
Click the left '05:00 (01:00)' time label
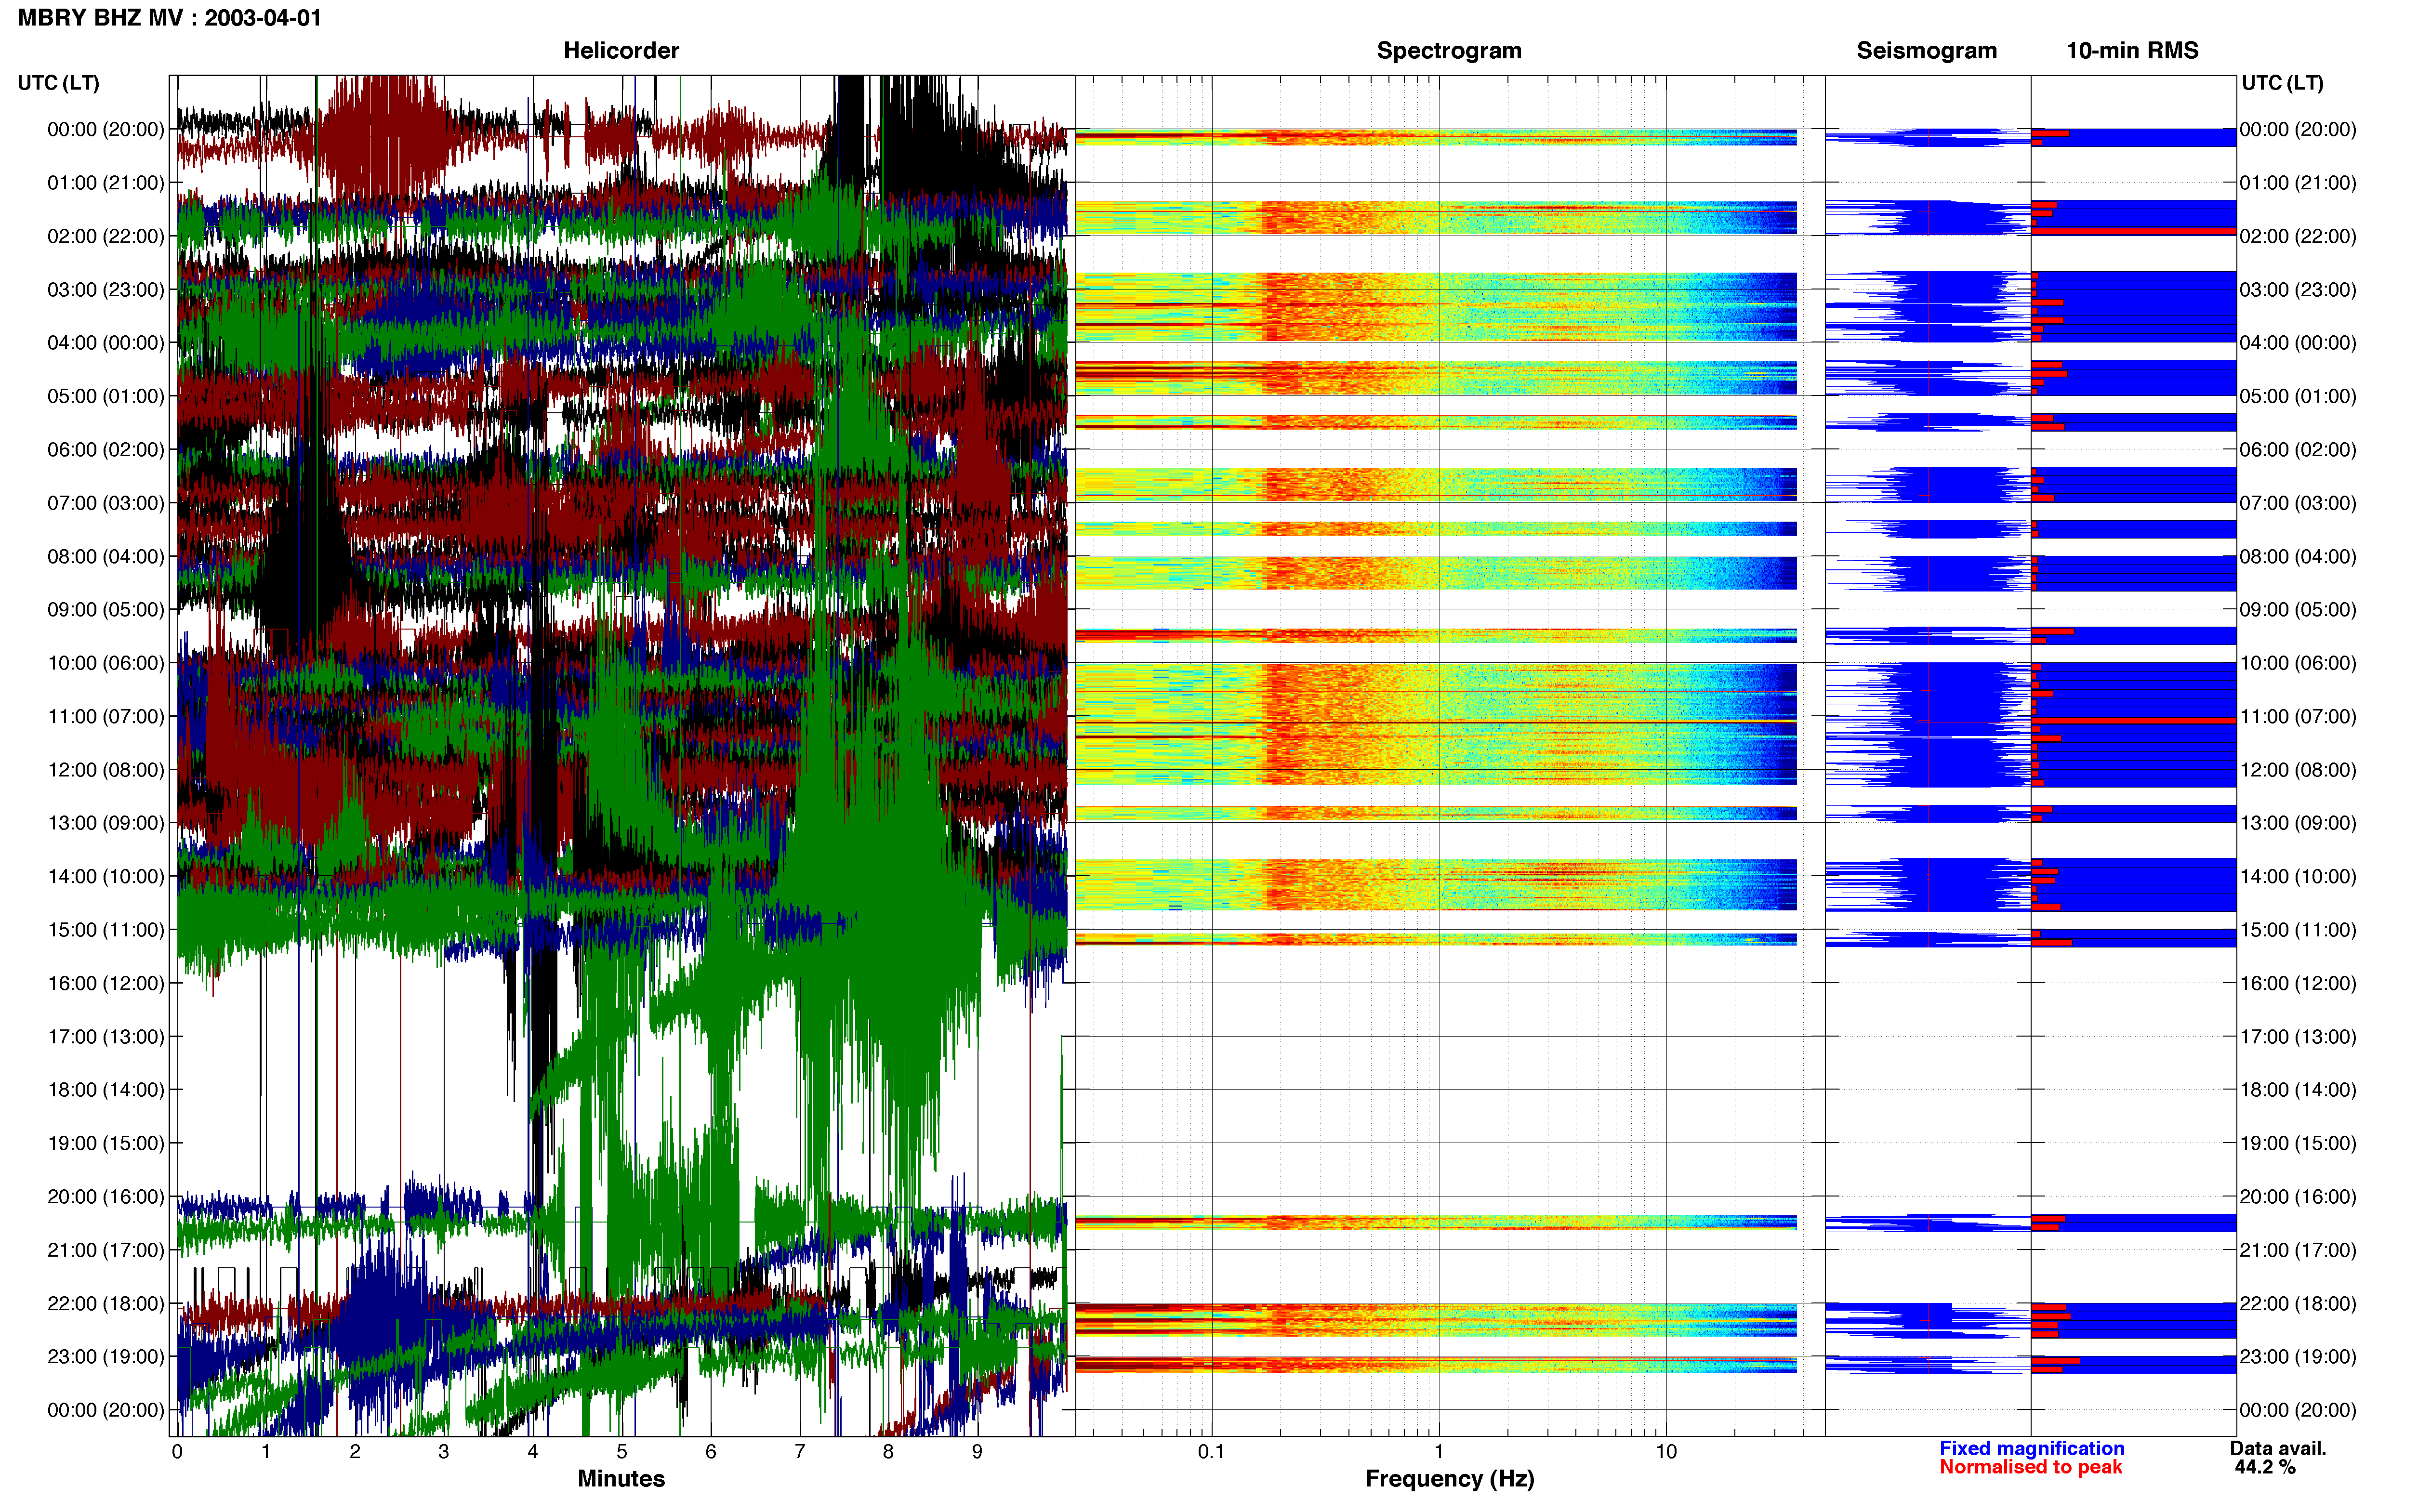pyautogui.click(x=106, y=396)
